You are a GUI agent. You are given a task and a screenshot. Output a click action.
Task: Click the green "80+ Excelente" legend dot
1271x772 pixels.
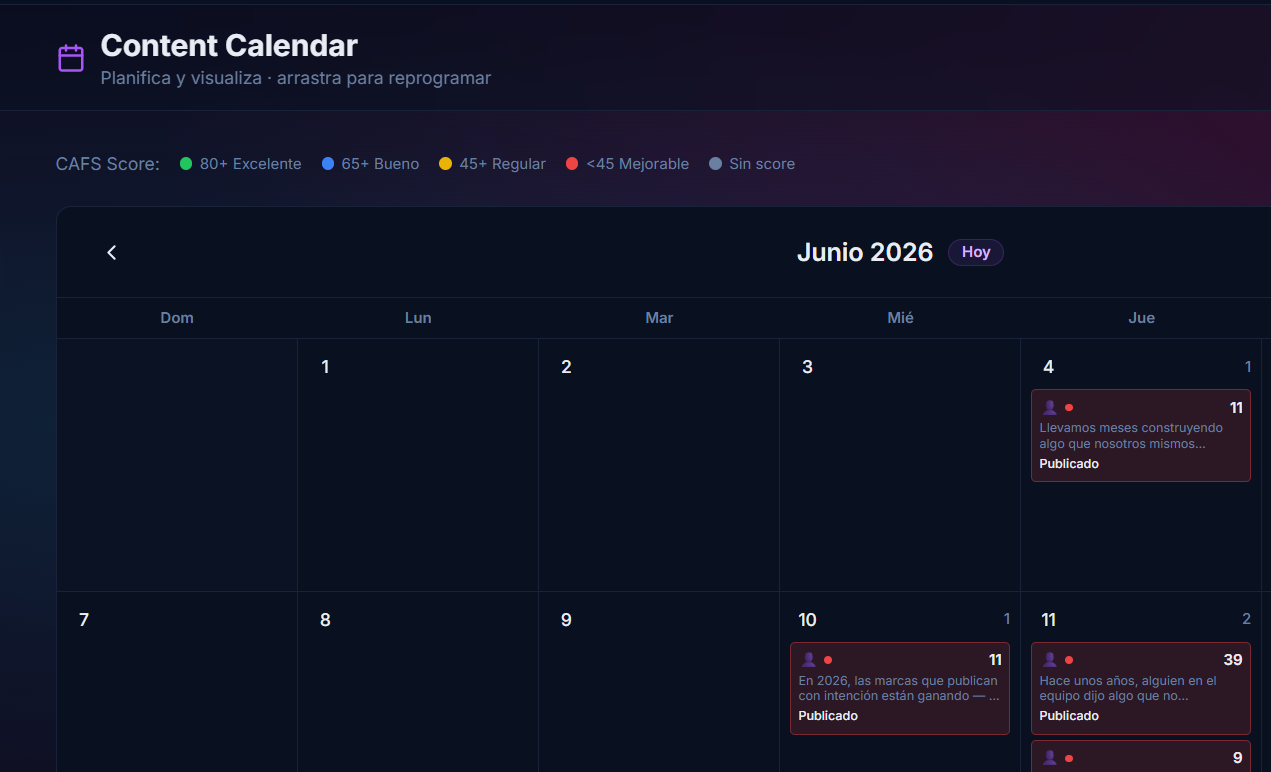tap(186, 164)
